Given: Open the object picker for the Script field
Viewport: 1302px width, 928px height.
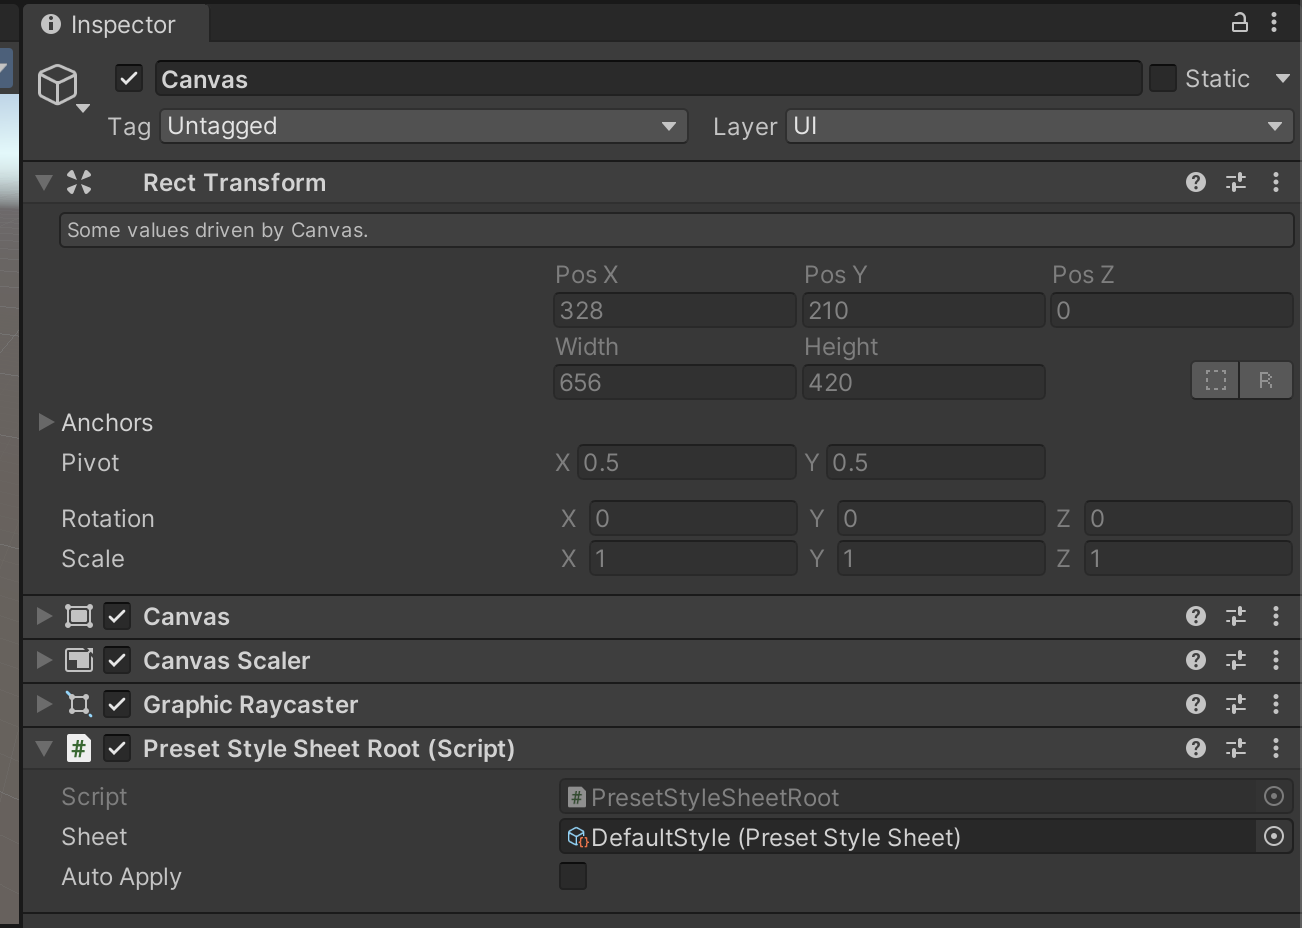Looking at the screenshot, I should [1273, 796].
